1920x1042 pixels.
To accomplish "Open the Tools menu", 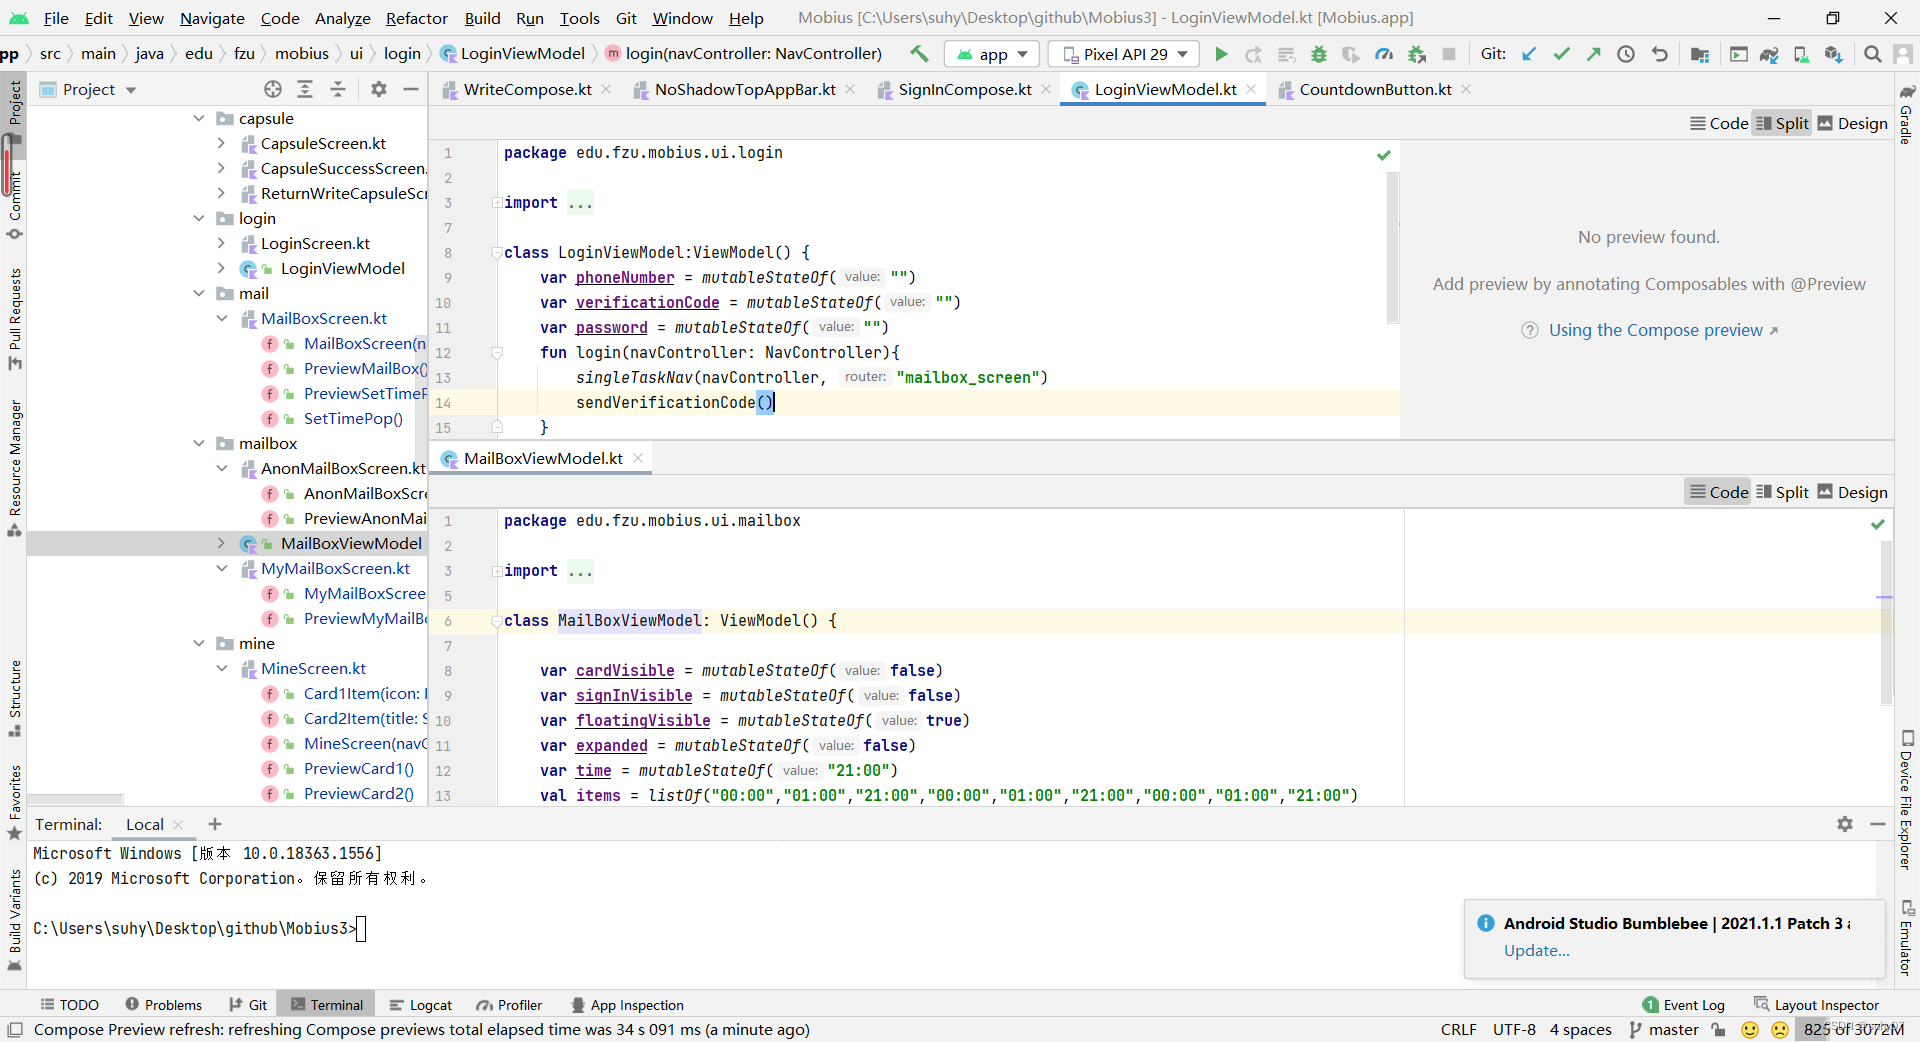I will tap(579, 18).
